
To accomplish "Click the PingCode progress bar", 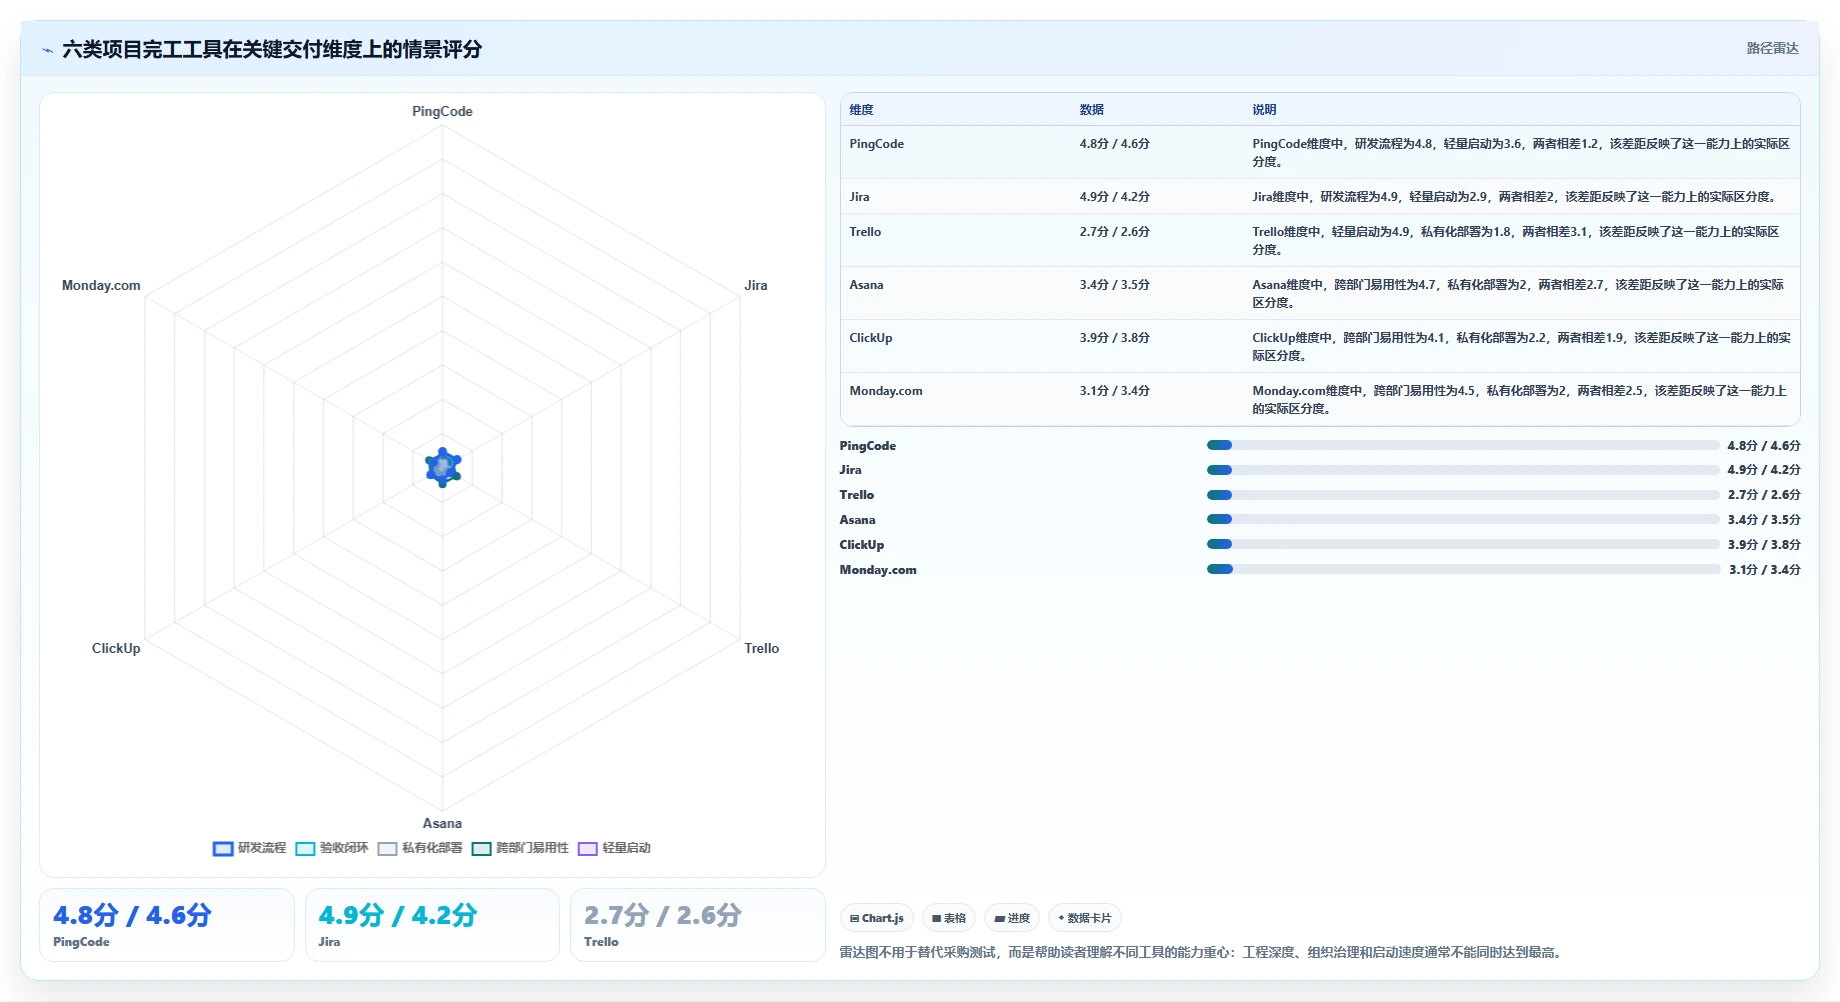I will [x=1463, y=445].
